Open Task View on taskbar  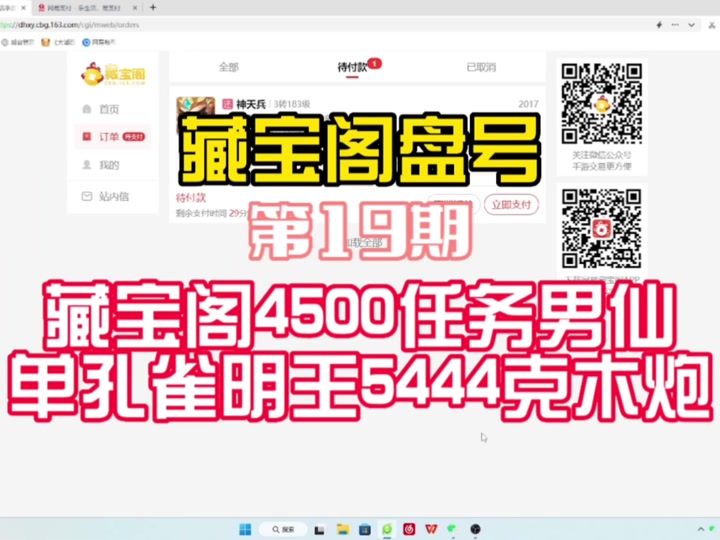pos(320,529)
